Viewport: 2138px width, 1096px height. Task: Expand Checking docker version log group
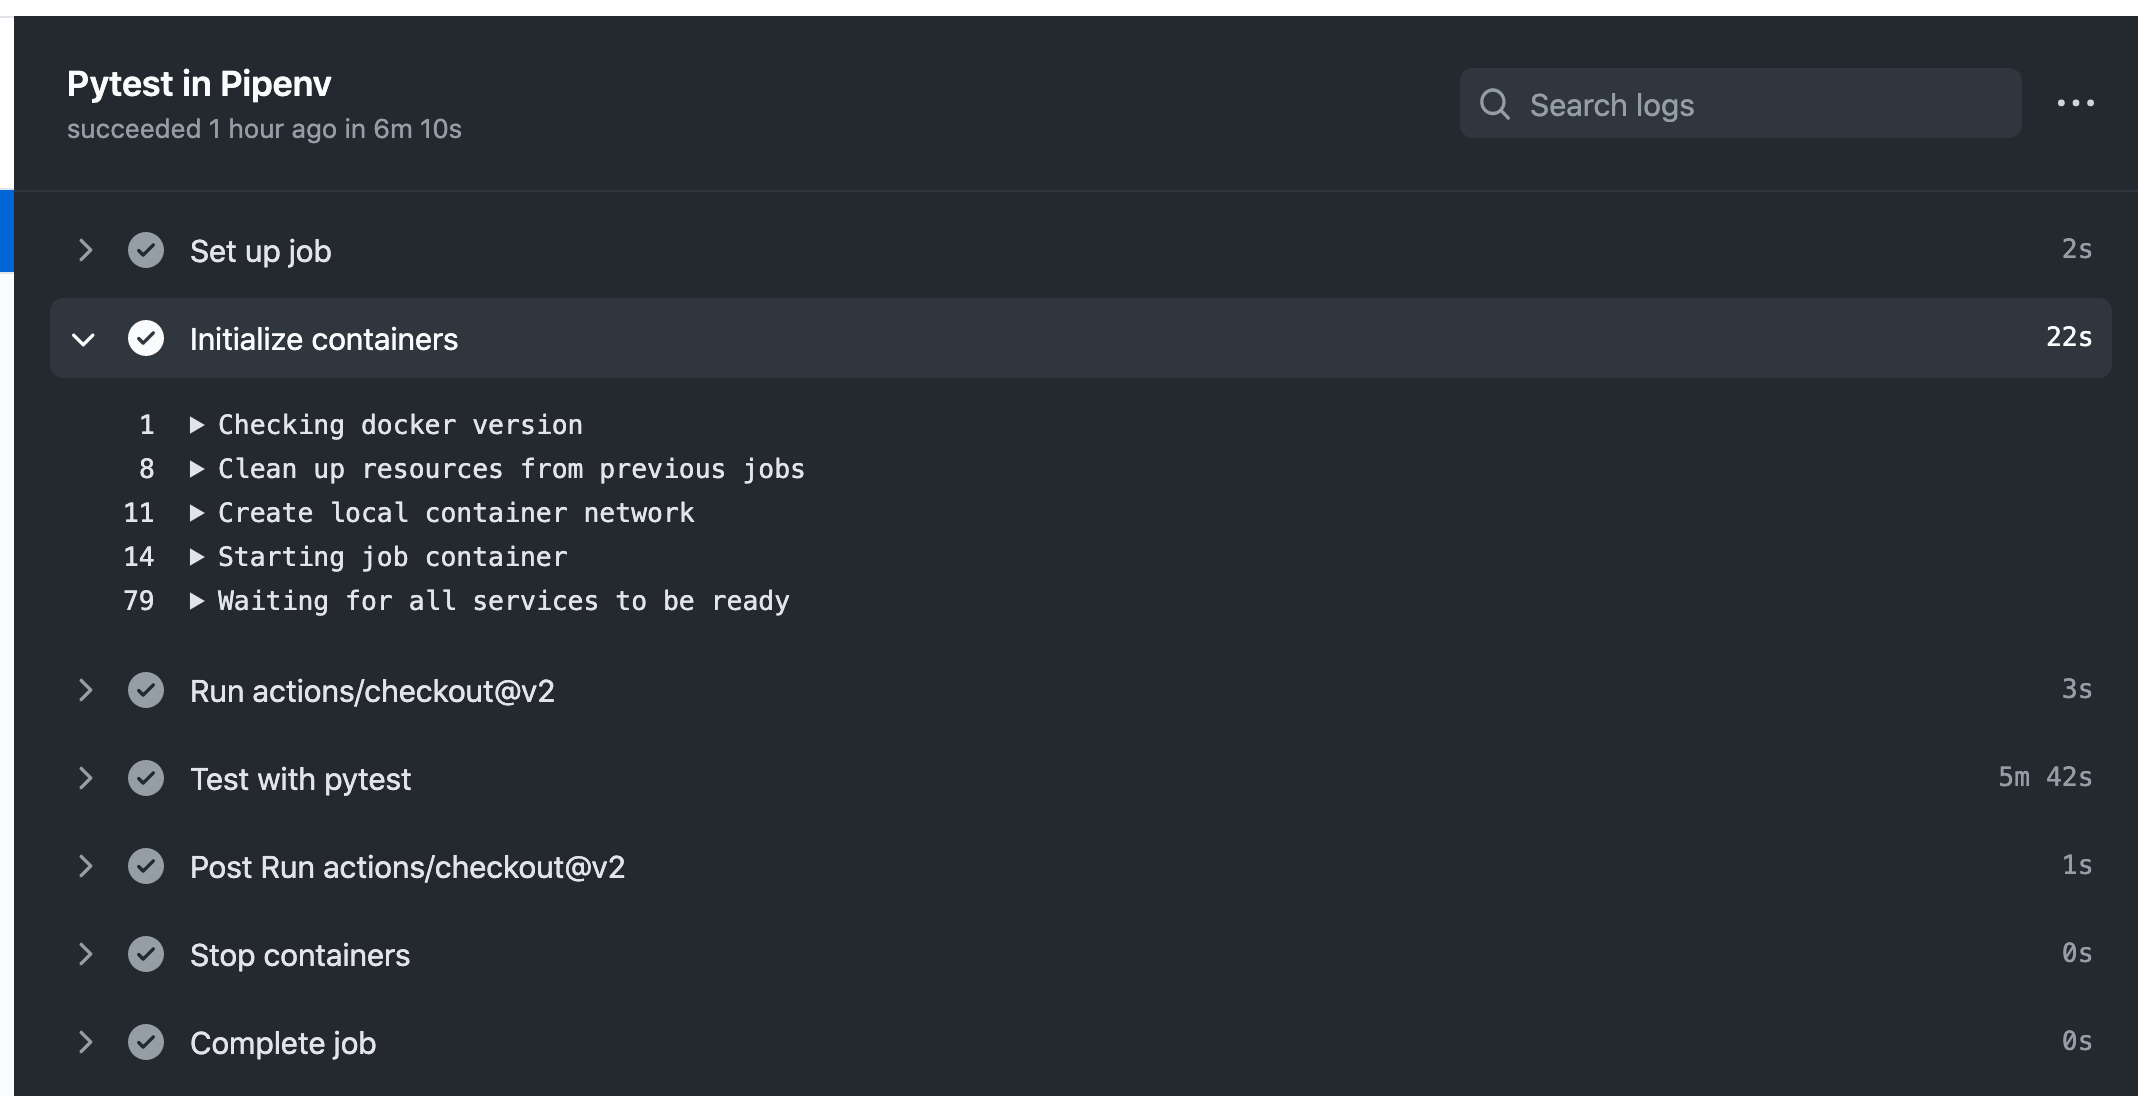coord(197,425)
